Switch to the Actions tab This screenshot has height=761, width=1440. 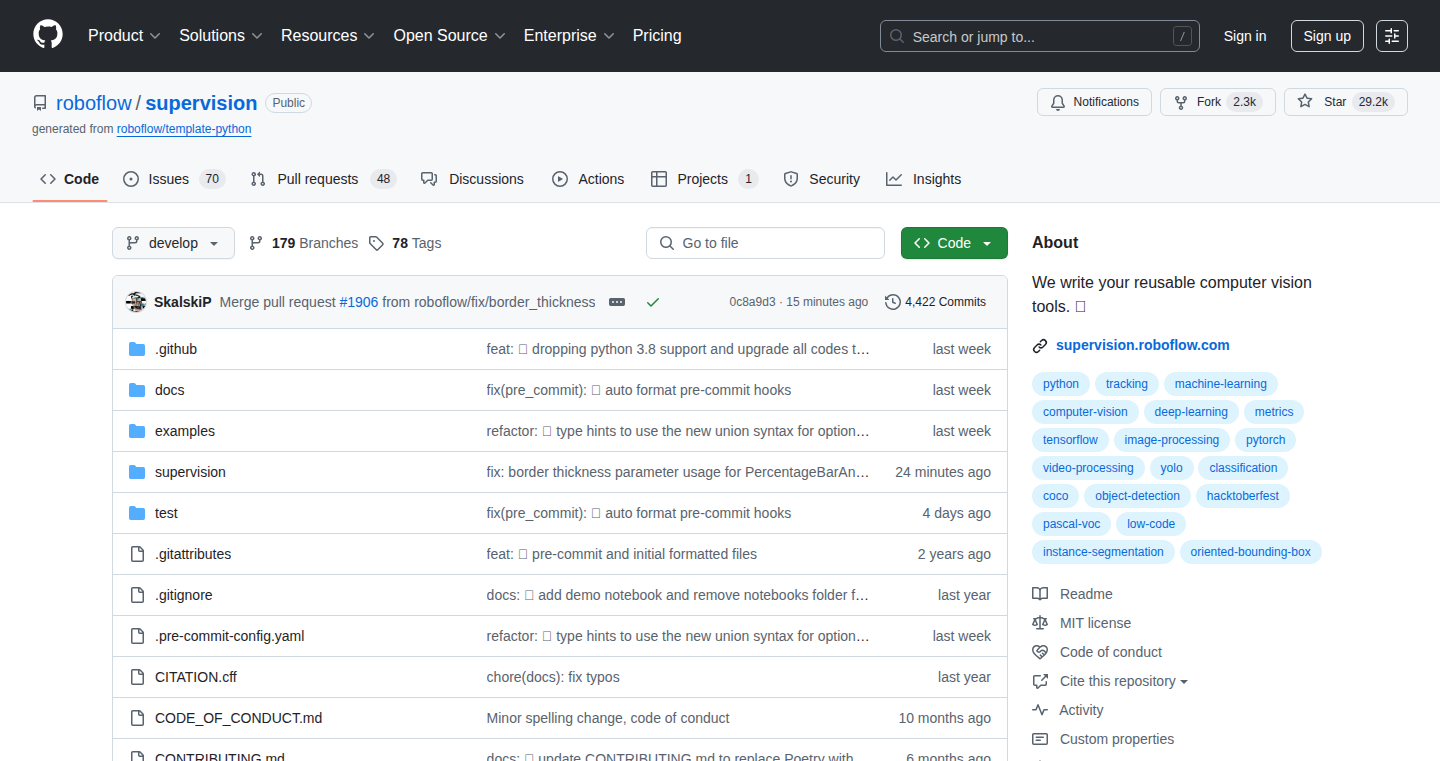coord(588,179)
